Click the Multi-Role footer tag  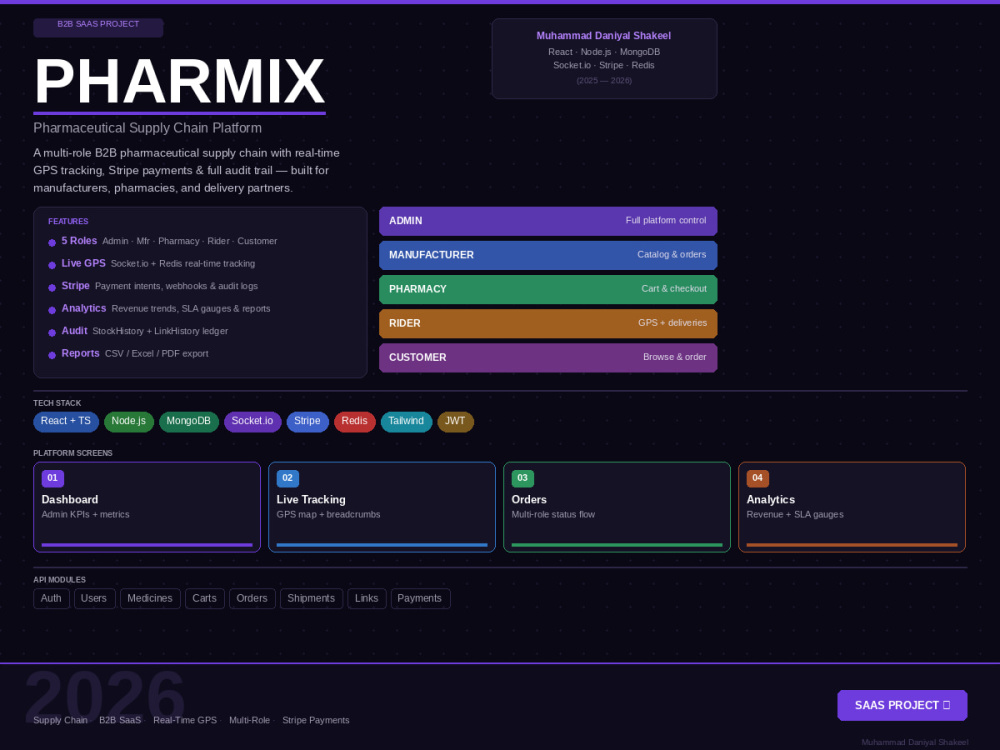(x=249, y=720)
